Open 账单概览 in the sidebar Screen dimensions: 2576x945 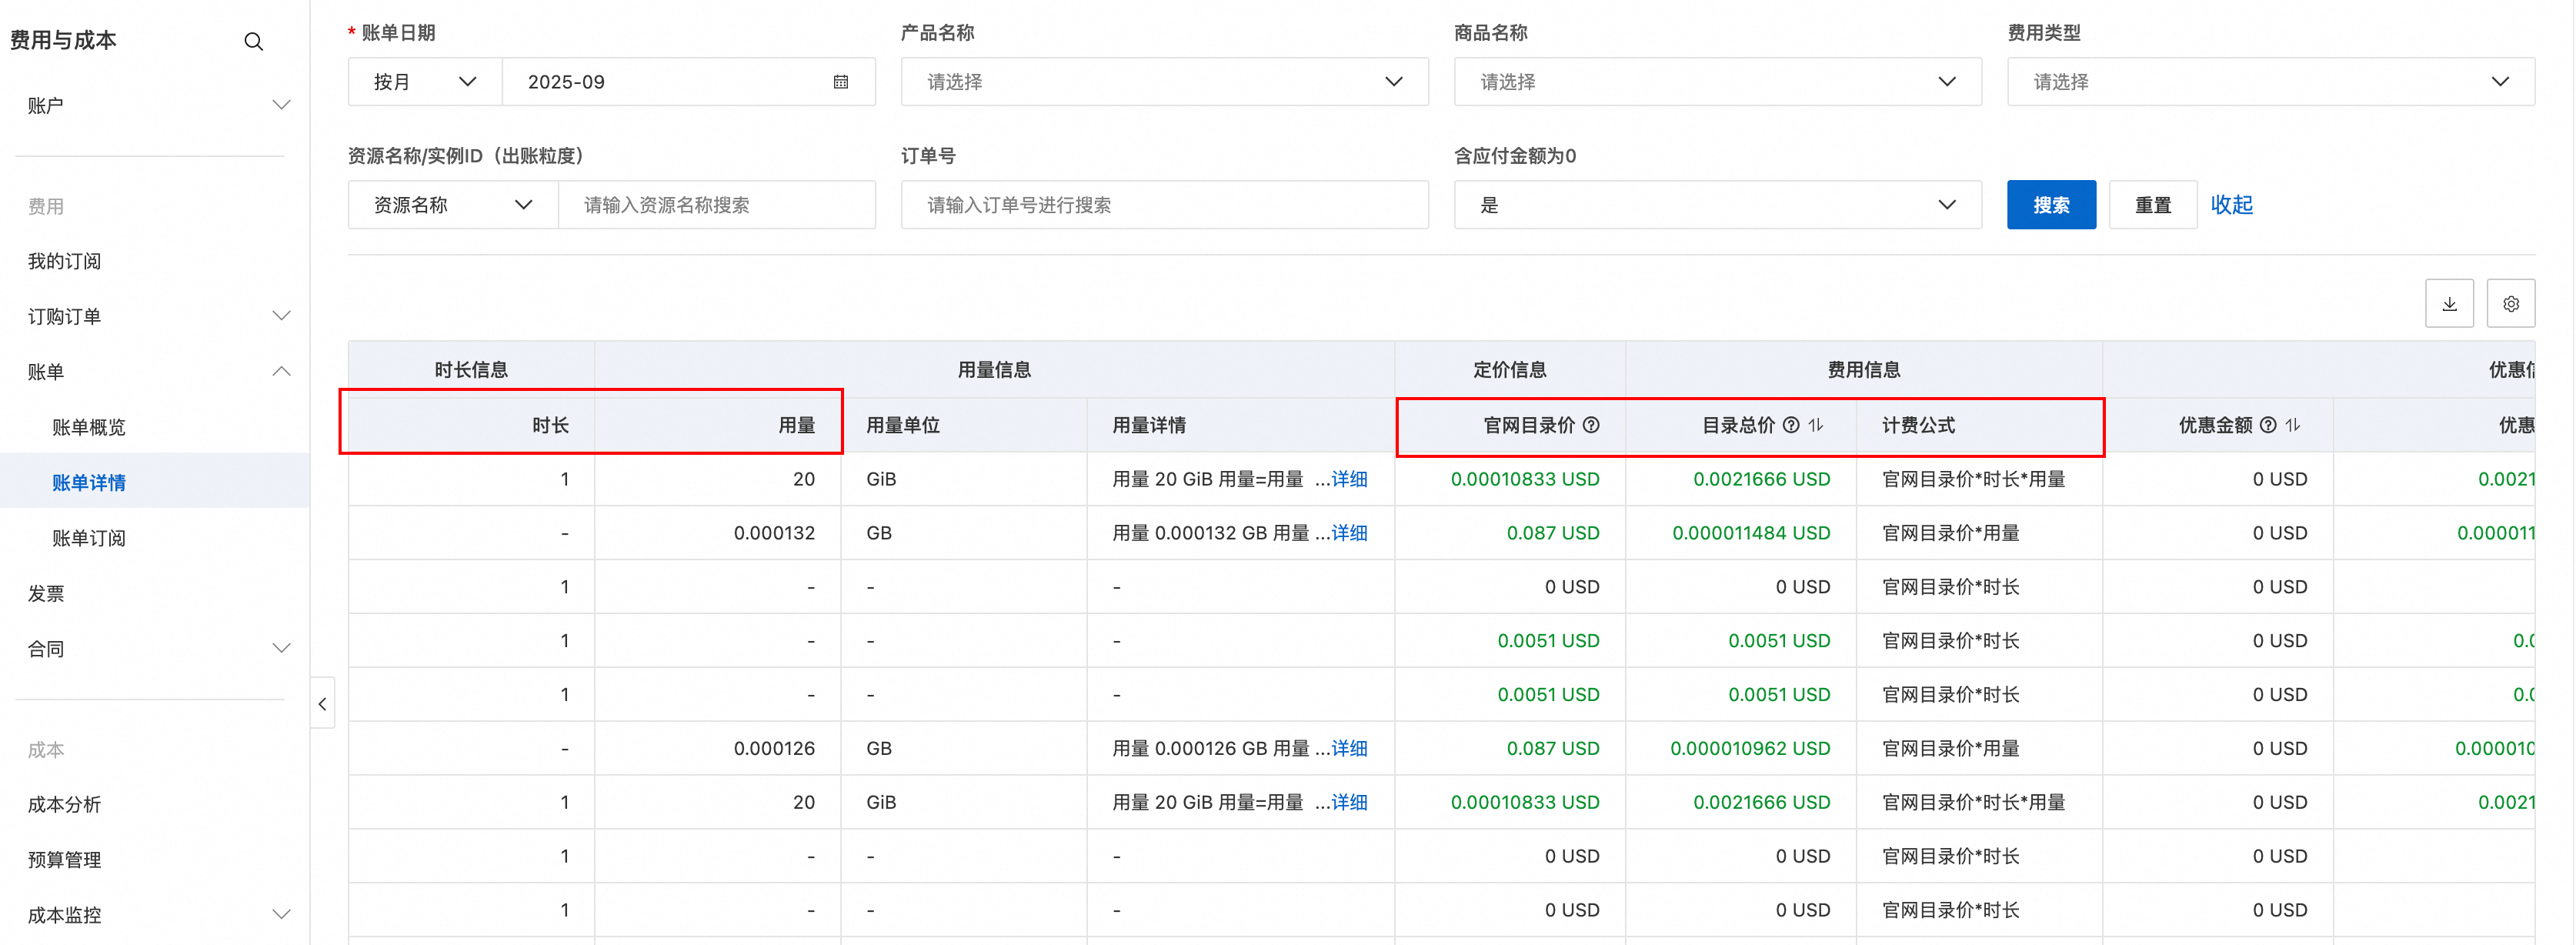[x=89, y=427]
